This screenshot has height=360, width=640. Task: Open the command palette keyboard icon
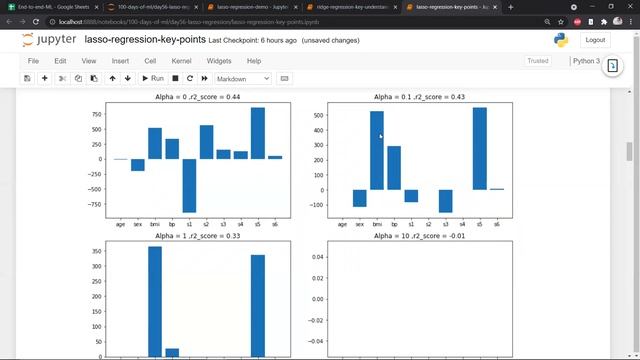tap(284, 78)
